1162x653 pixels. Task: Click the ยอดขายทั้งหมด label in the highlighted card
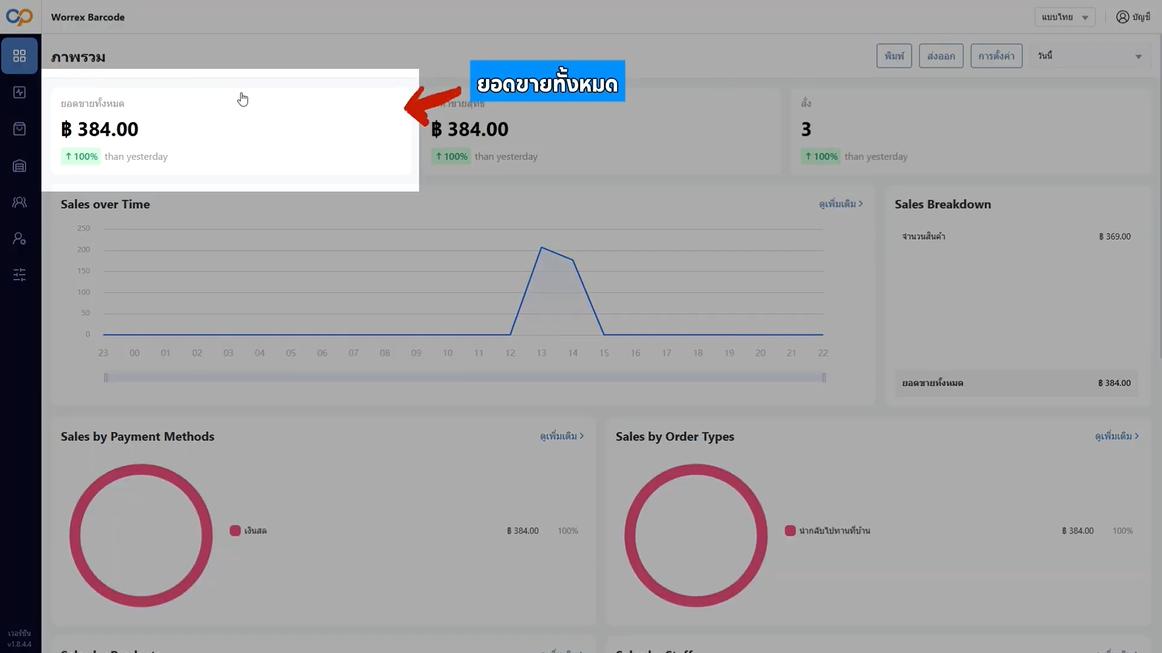click(x=93, y=104)
